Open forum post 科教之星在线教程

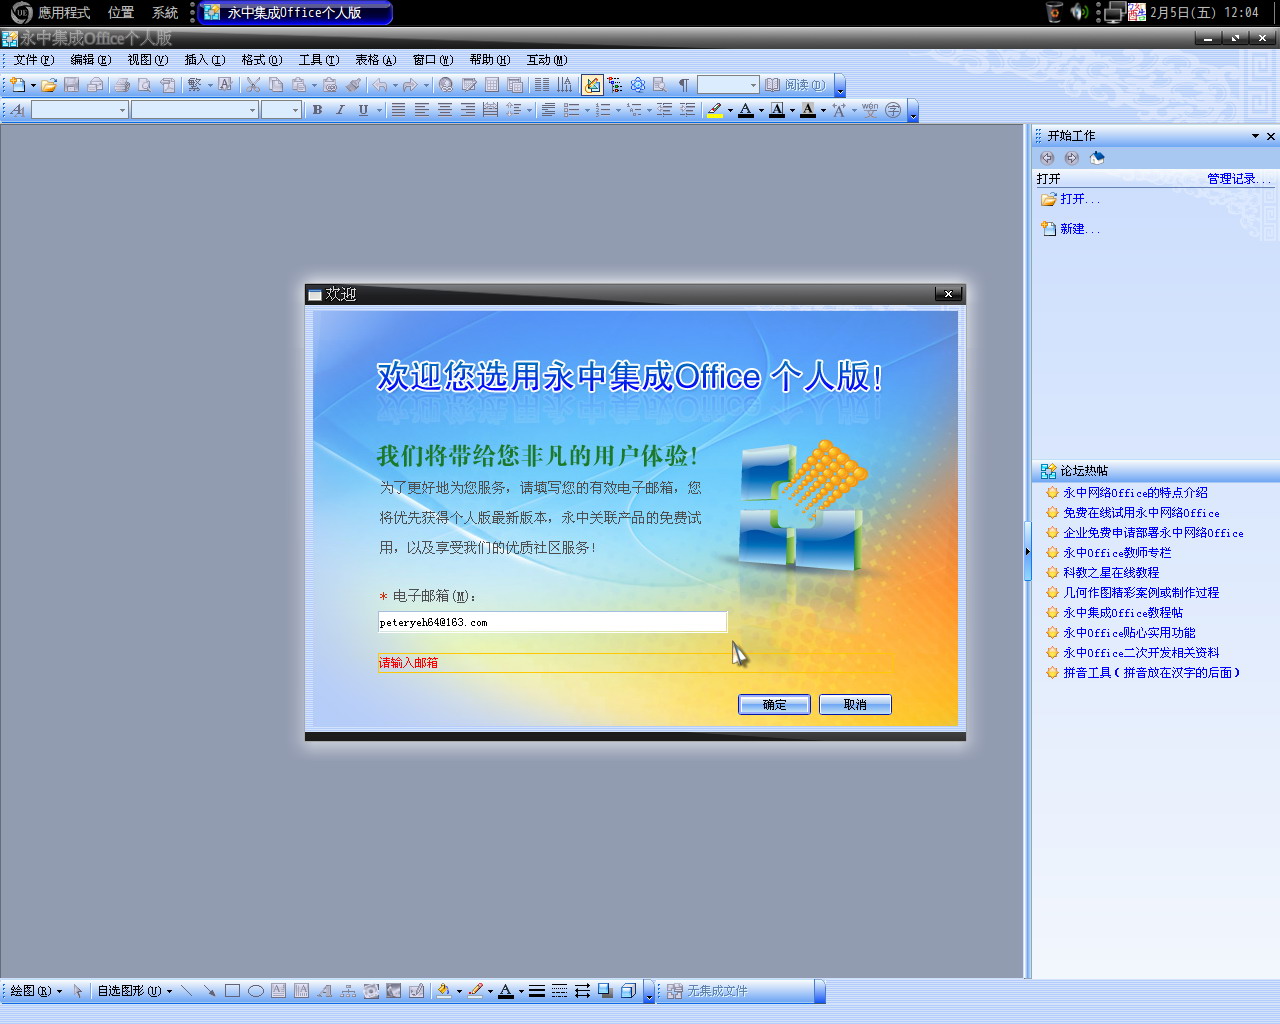click(x=1111, y=573)
